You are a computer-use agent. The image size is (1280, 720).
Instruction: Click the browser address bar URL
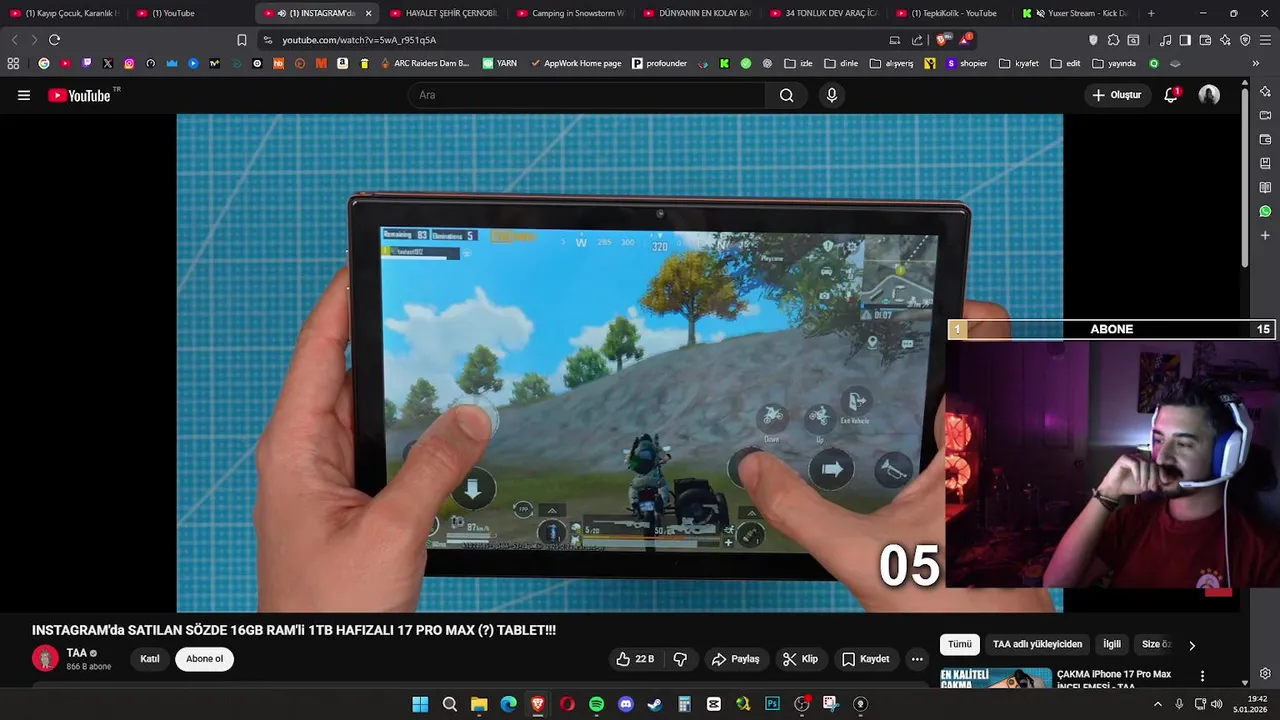point(359,40)
